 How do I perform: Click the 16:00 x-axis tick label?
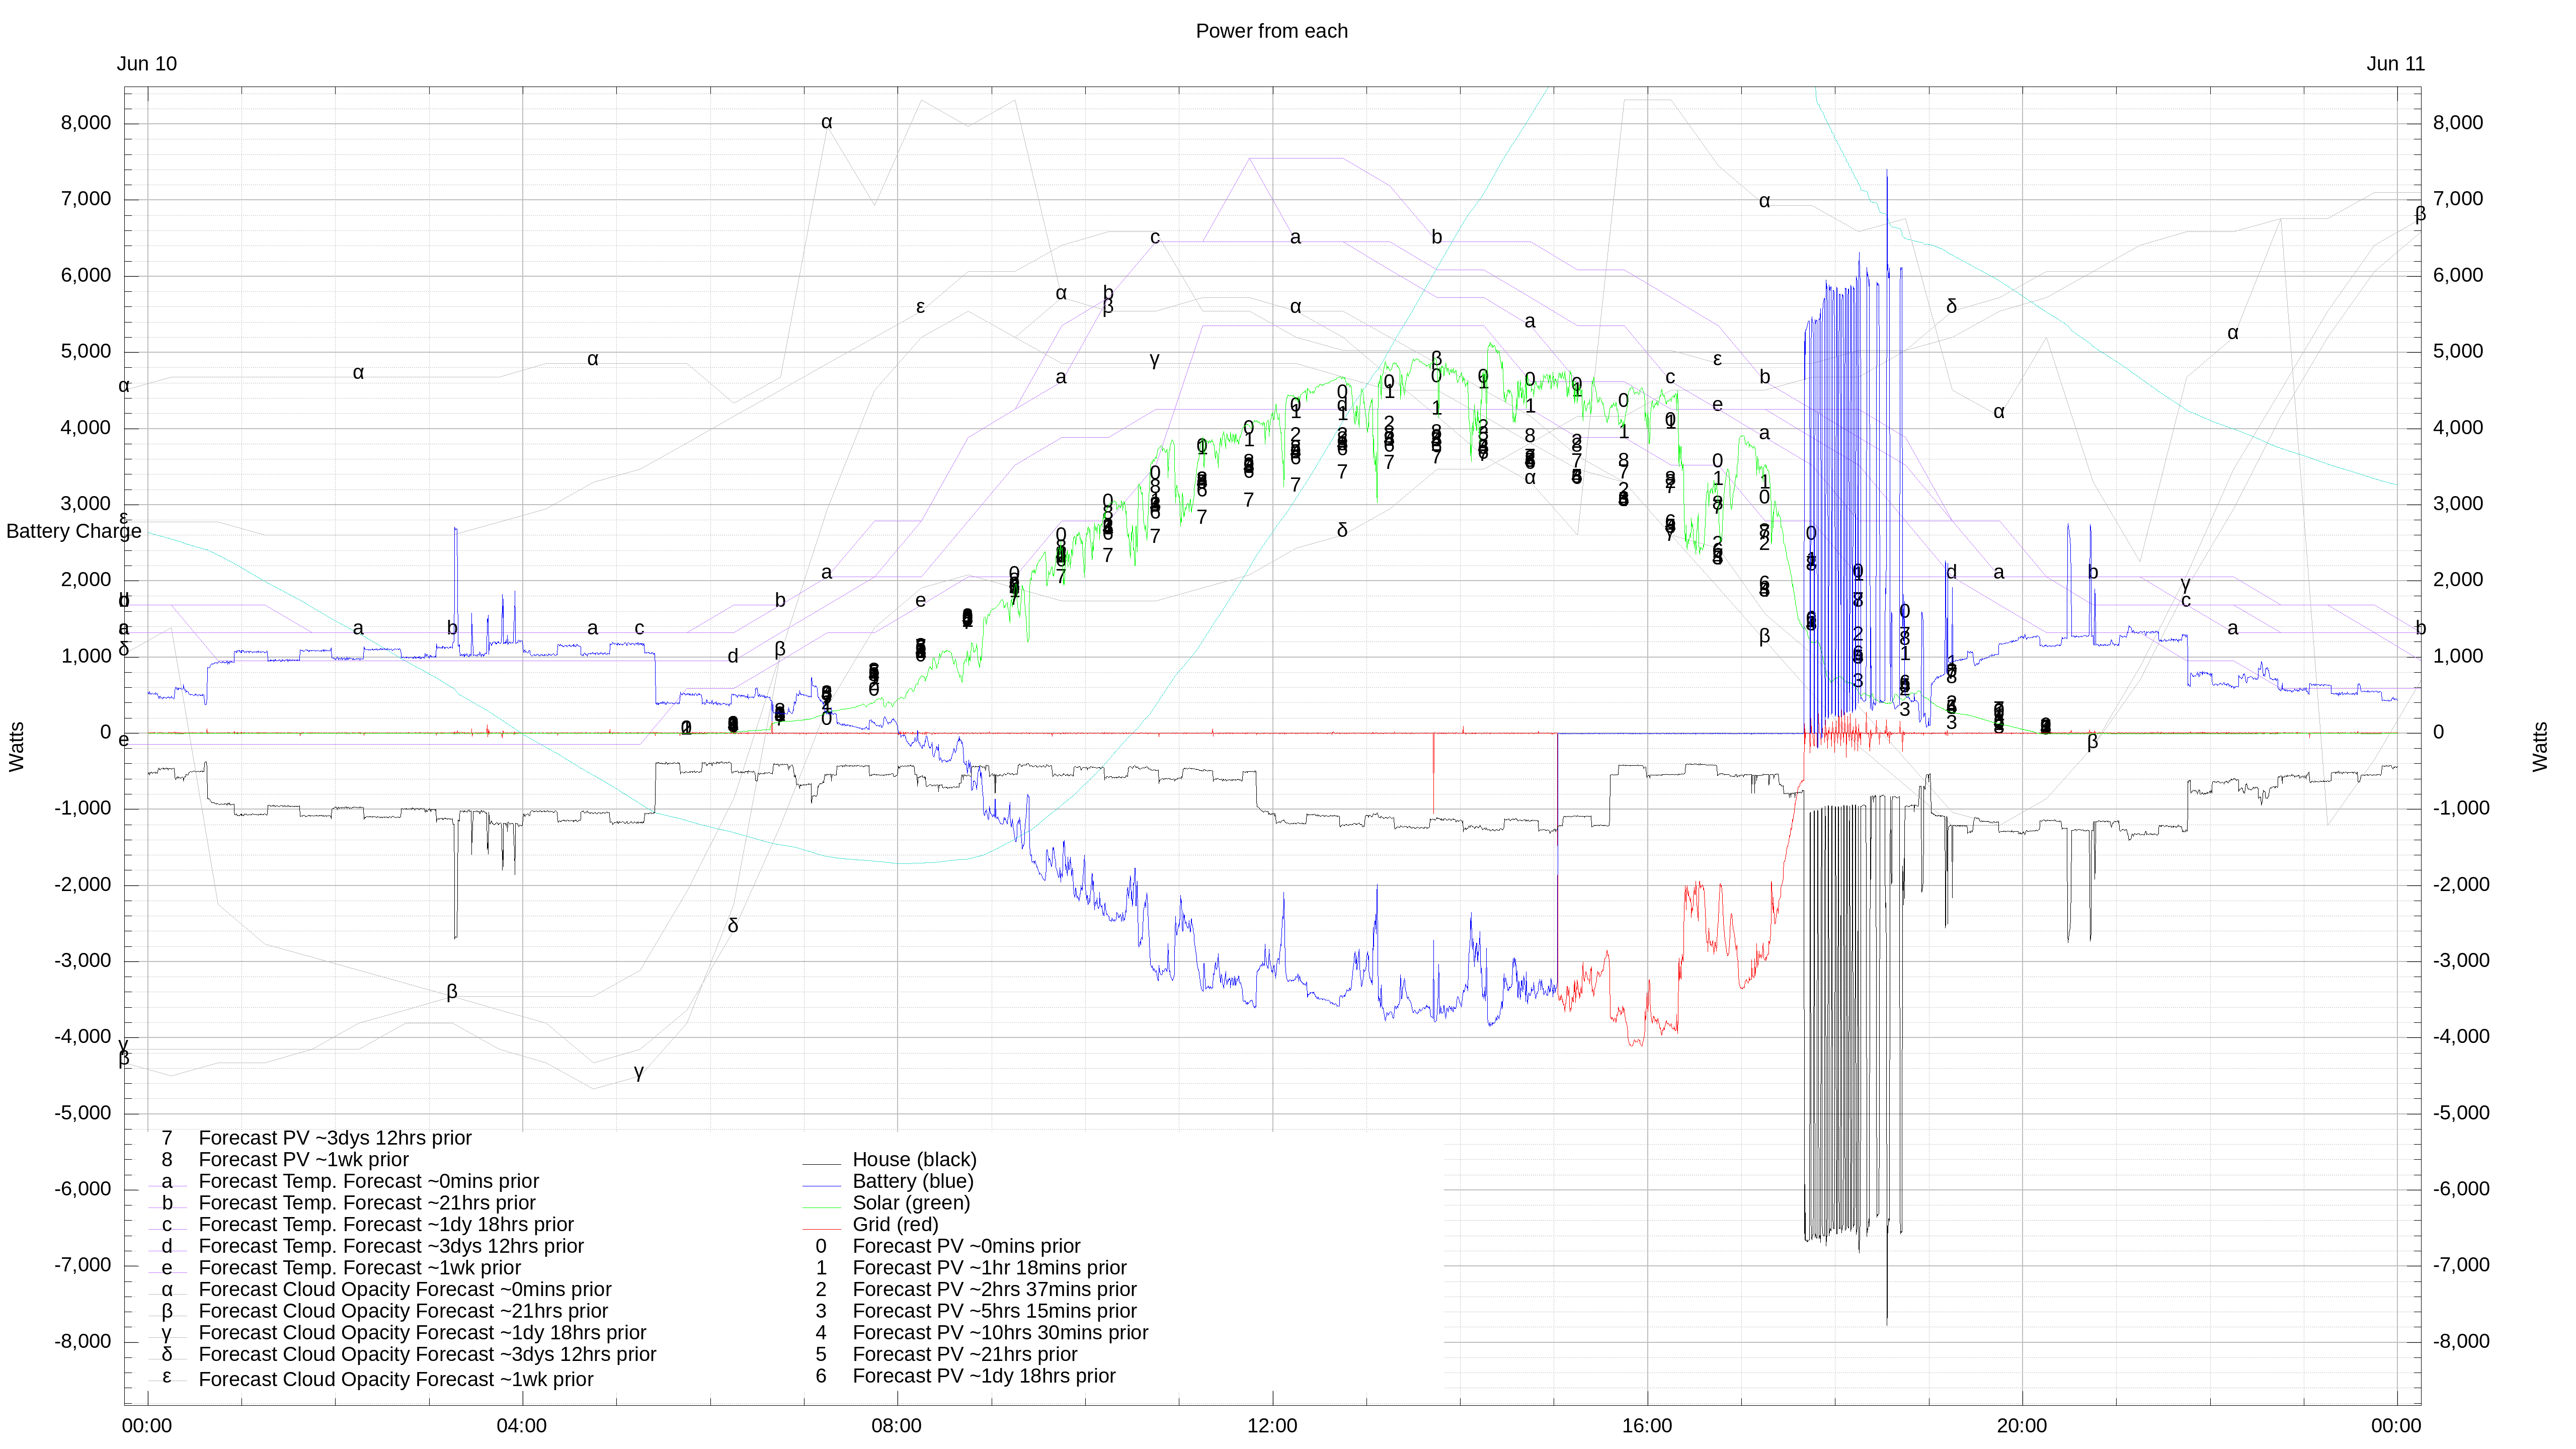point(1647,1426)
